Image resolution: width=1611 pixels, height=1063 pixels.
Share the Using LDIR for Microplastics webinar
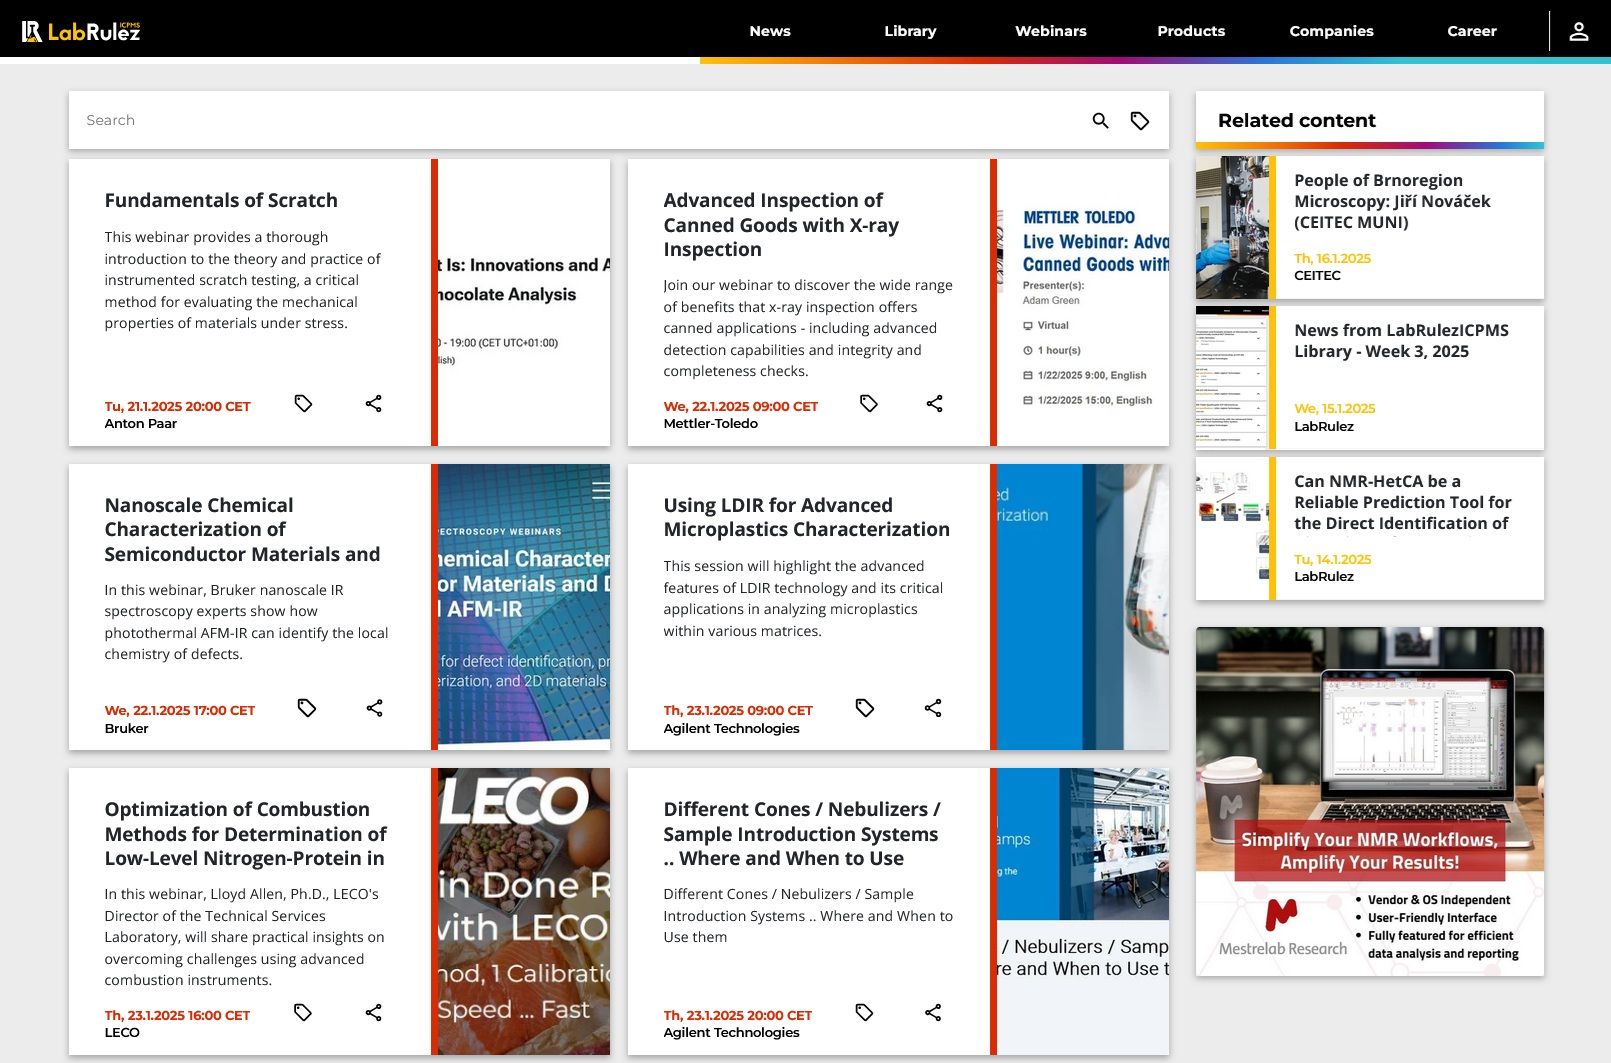pyautogui.click(x=934, y=708)
